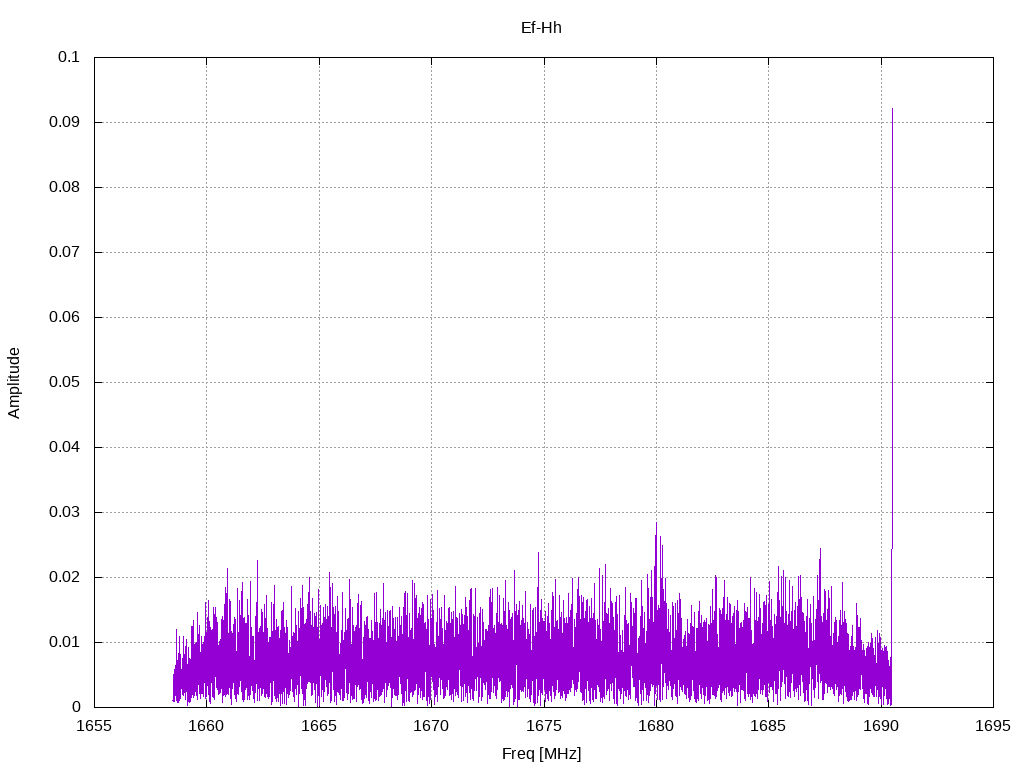Click the y-axis tick label "0.09"
Image resolution: width=1024 pixels, height=768 pixels.
(65, 122)
